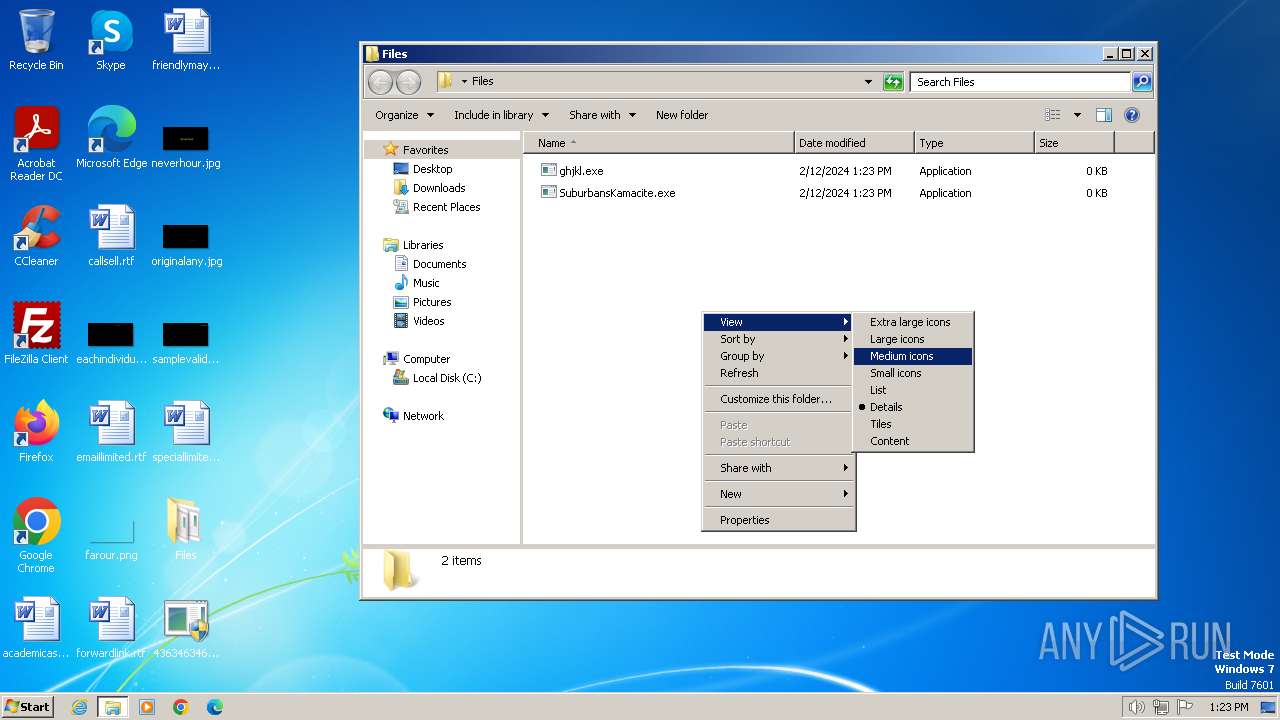The image size is (1280, 720).
Task: Choose Medium icons view
Action: pyautogui.click(x=913, y=356)
